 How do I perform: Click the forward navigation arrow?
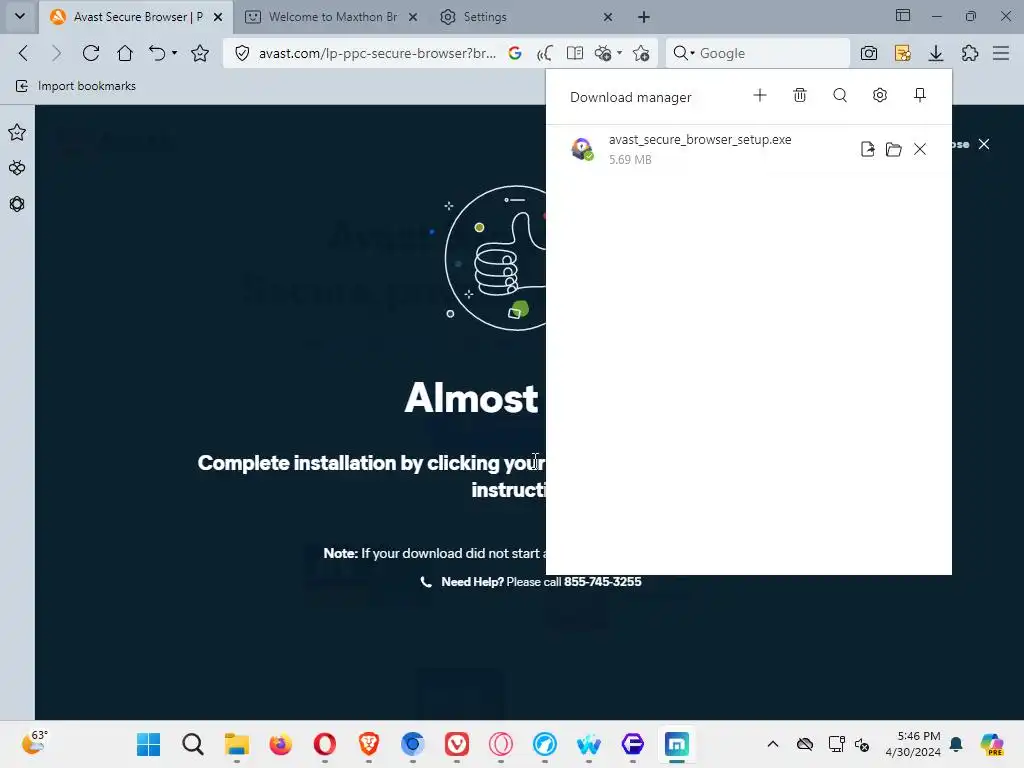(57, 53)
